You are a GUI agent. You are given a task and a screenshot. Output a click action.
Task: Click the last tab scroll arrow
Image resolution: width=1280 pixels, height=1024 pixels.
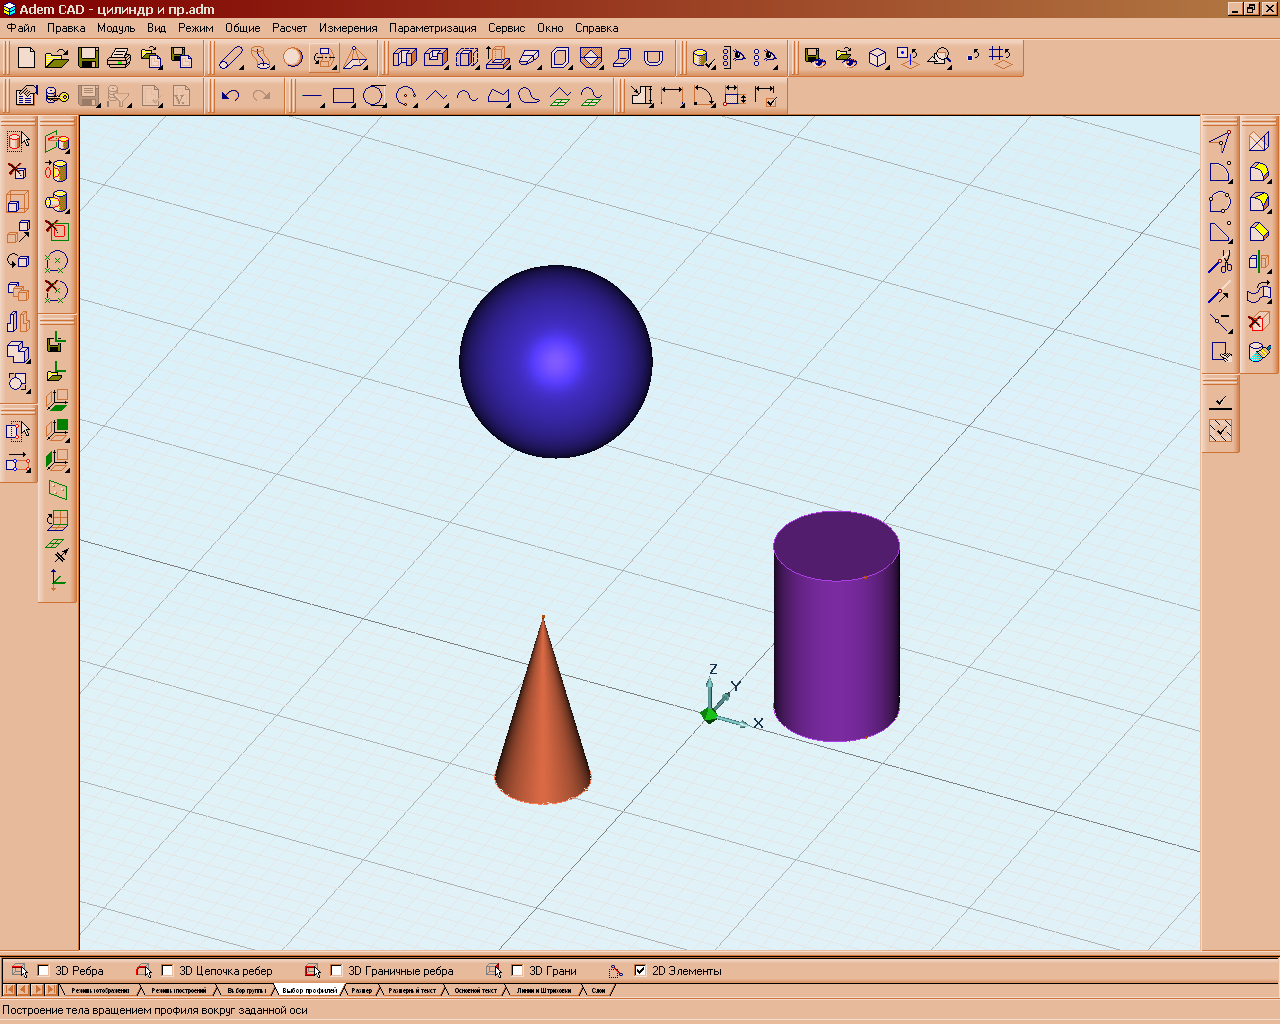(51, 990)
